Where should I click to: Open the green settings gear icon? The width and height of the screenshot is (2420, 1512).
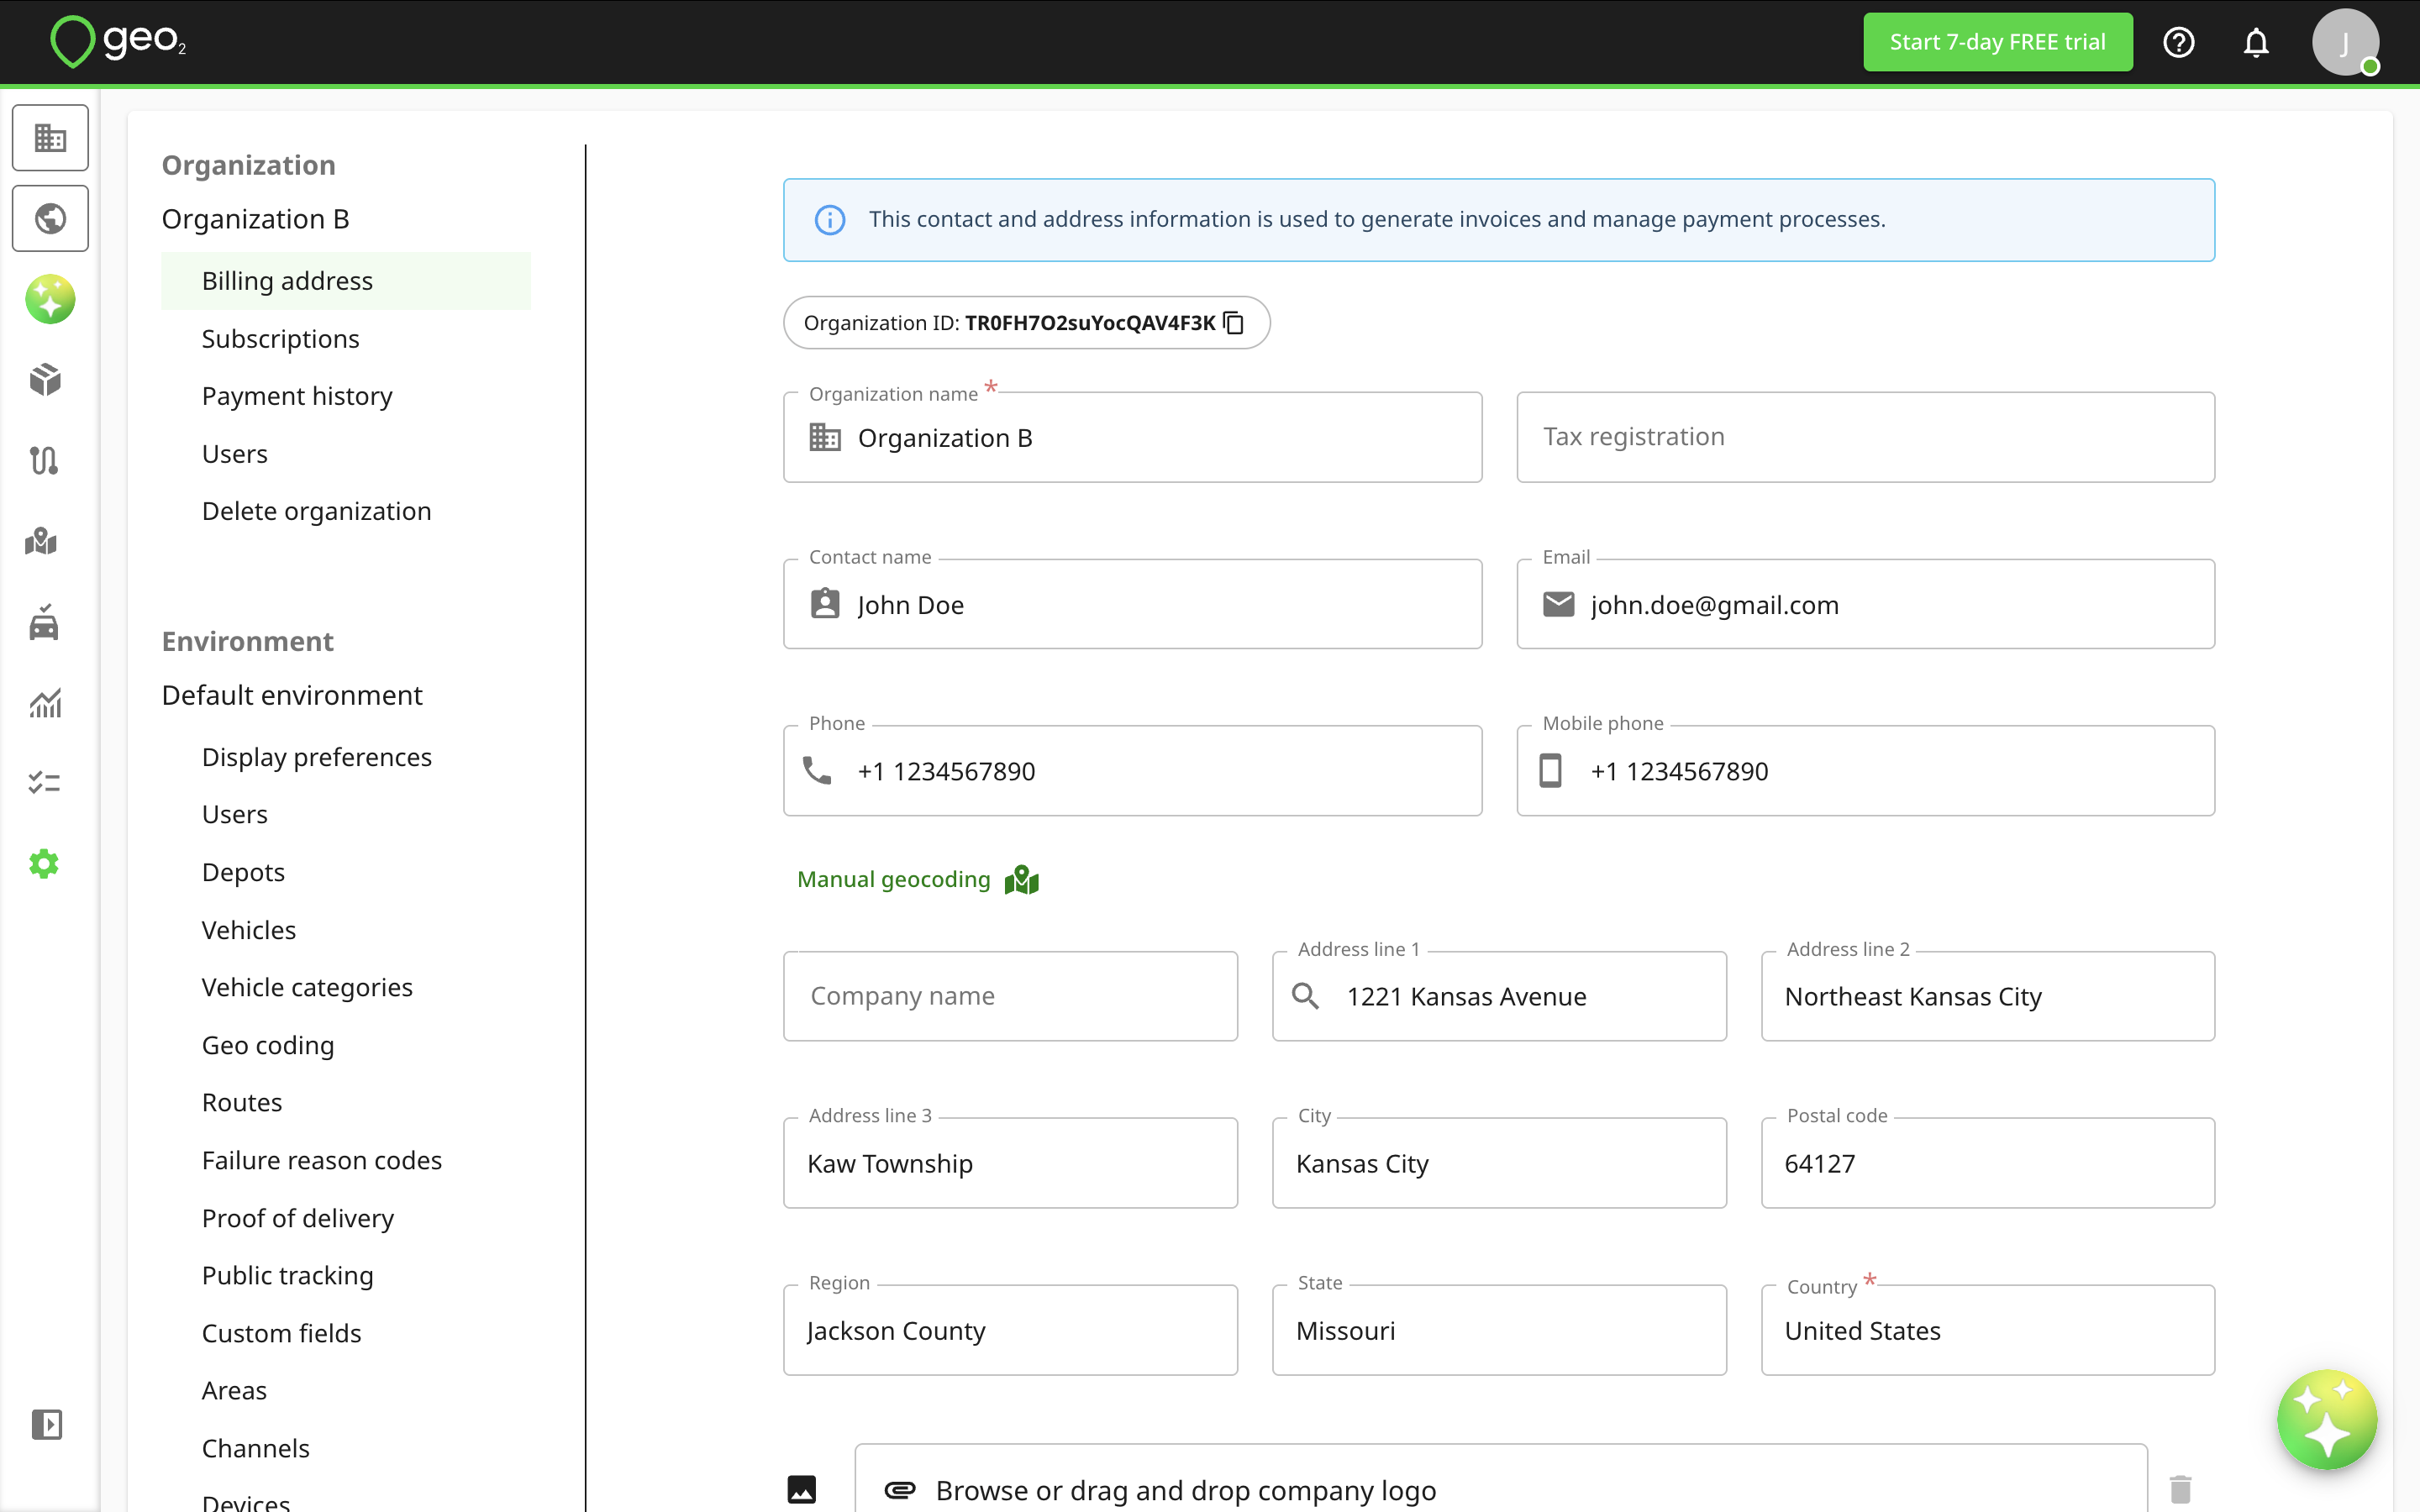[44, 864]
